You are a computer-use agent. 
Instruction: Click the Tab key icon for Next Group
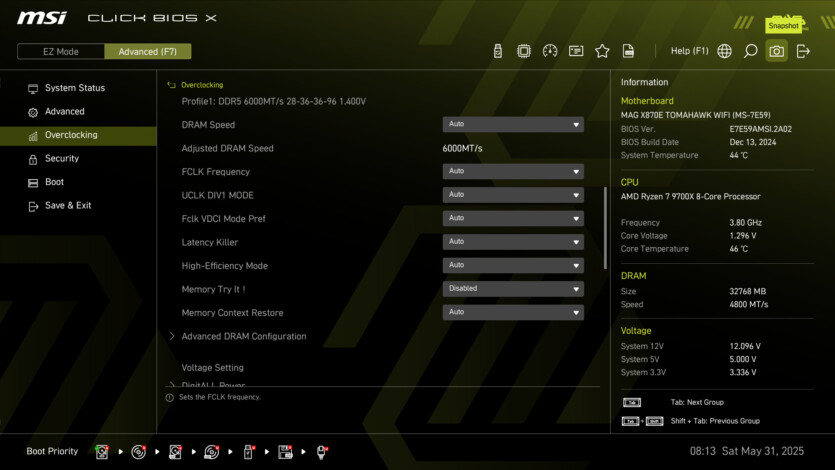632,402
